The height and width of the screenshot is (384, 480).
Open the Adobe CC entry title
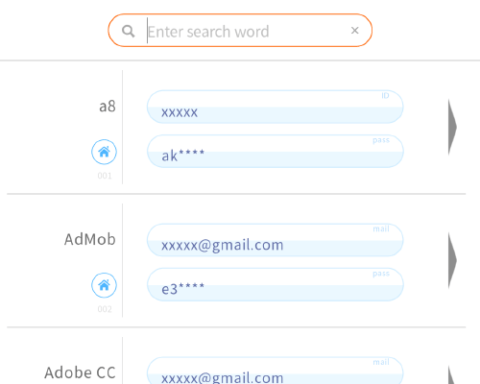pyautogui.click(x=80, y=373)
